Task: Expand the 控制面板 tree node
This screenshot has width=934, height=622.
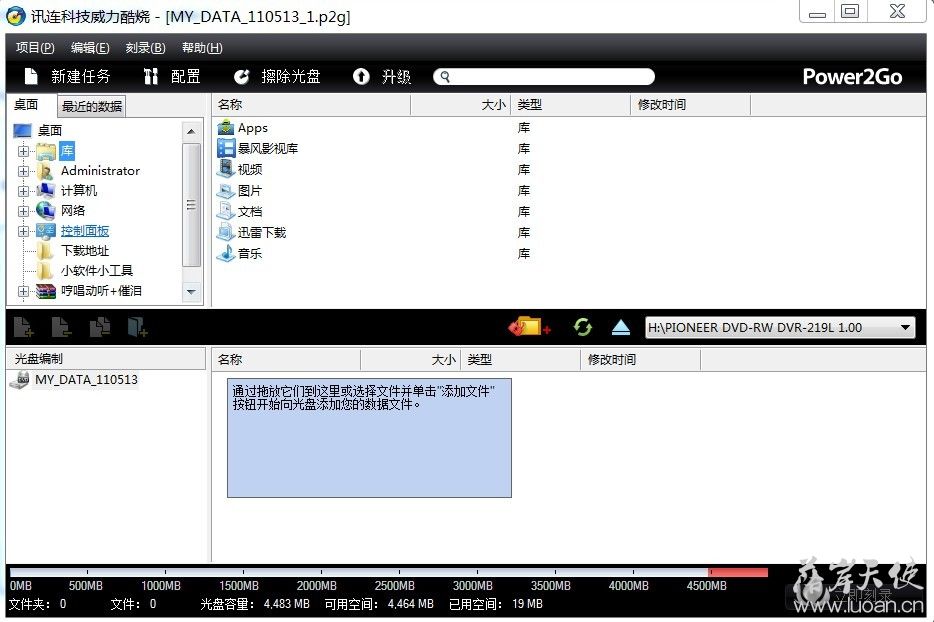Action: [23, 231]
